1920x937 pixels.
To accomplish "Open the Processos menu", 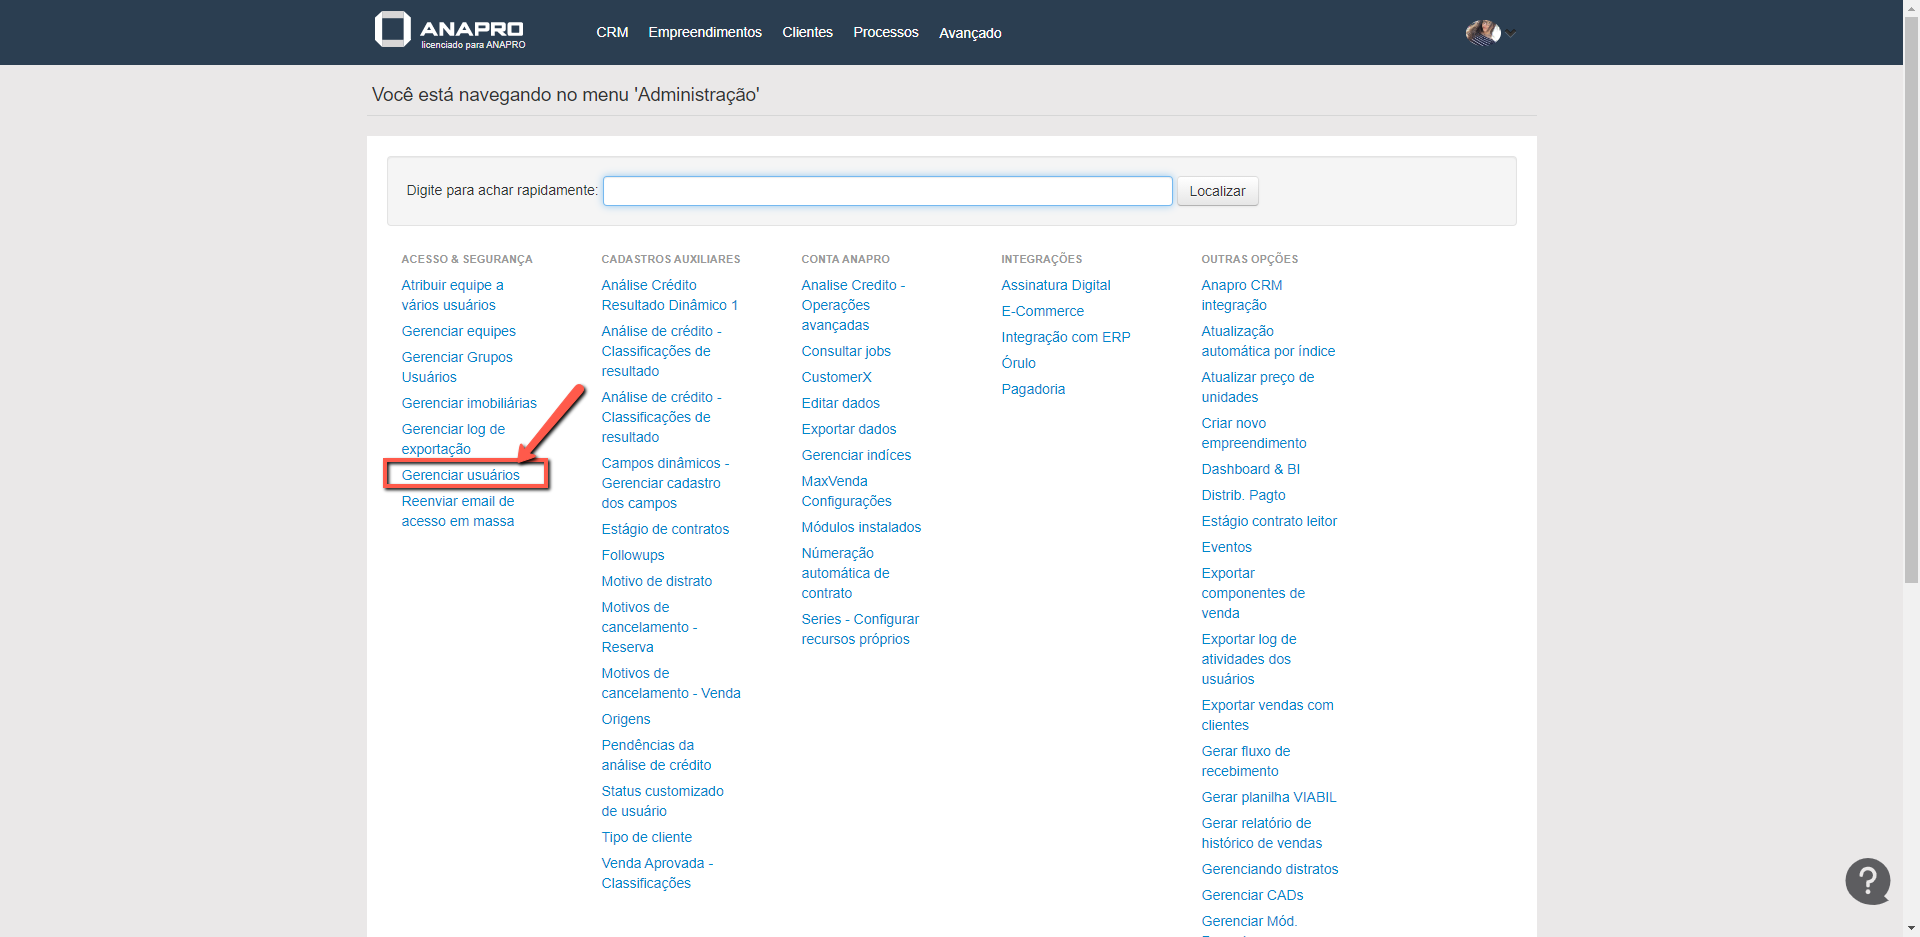I will (x=885, y=32).
